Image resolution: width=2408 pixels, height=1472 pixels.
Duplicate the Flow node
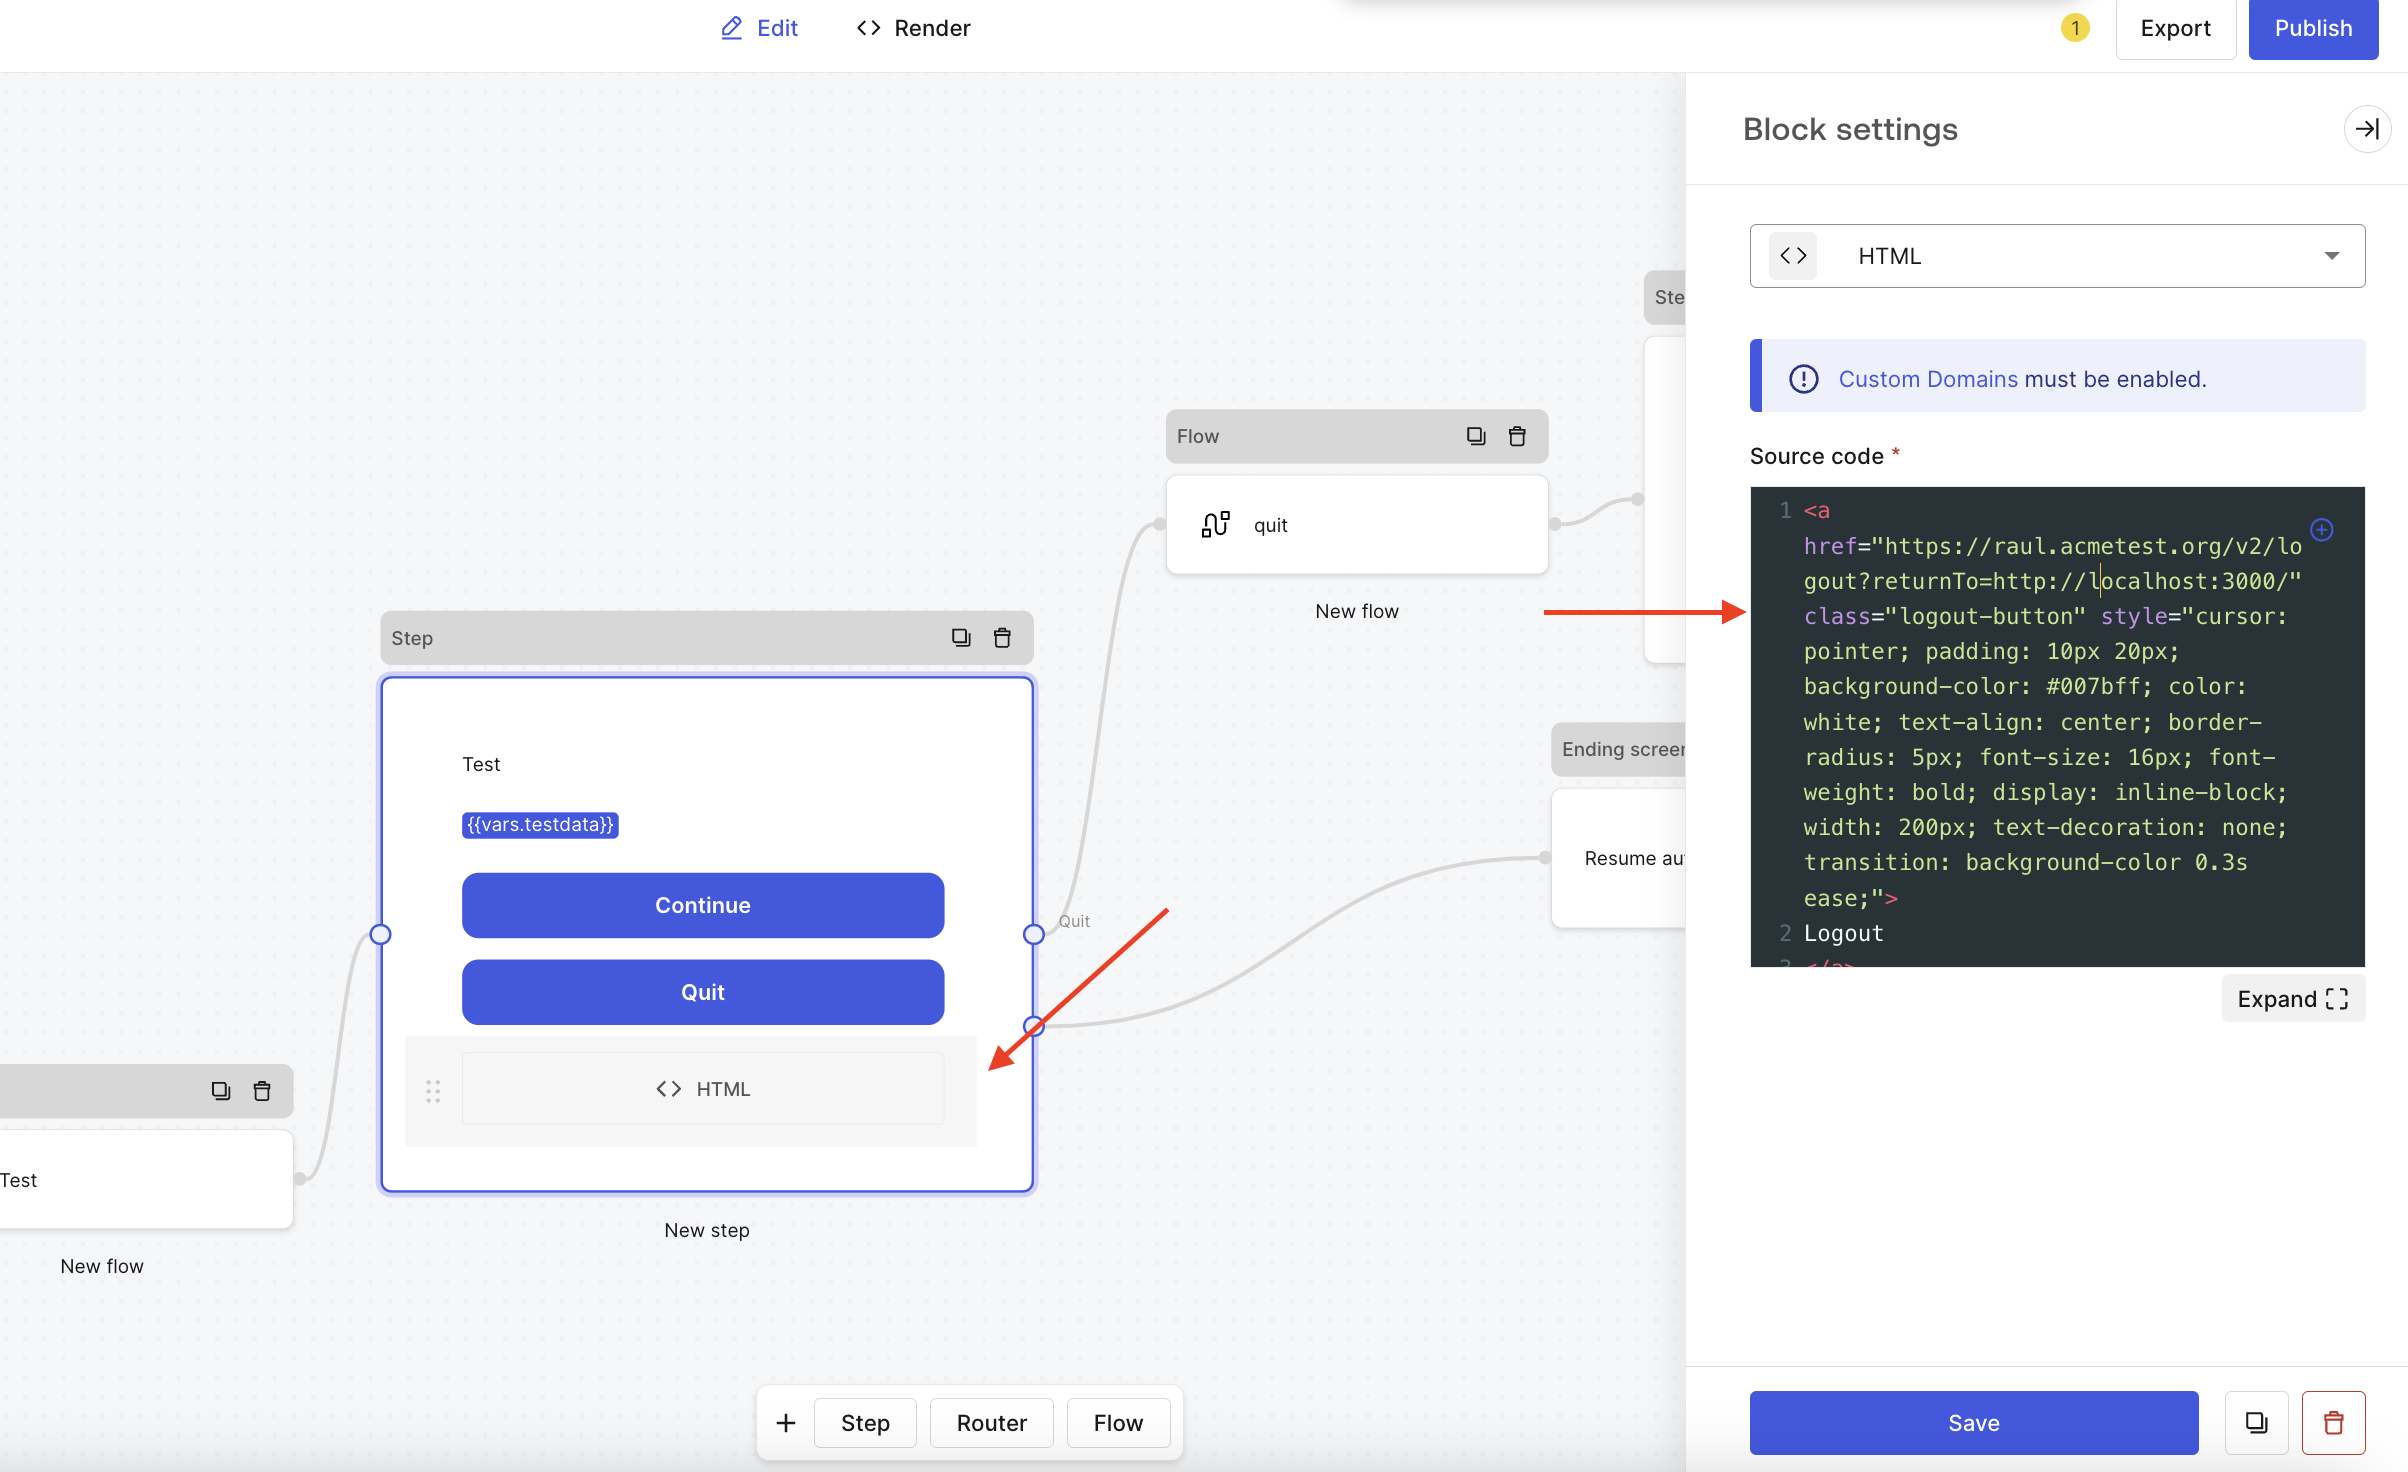[1475, 436]
